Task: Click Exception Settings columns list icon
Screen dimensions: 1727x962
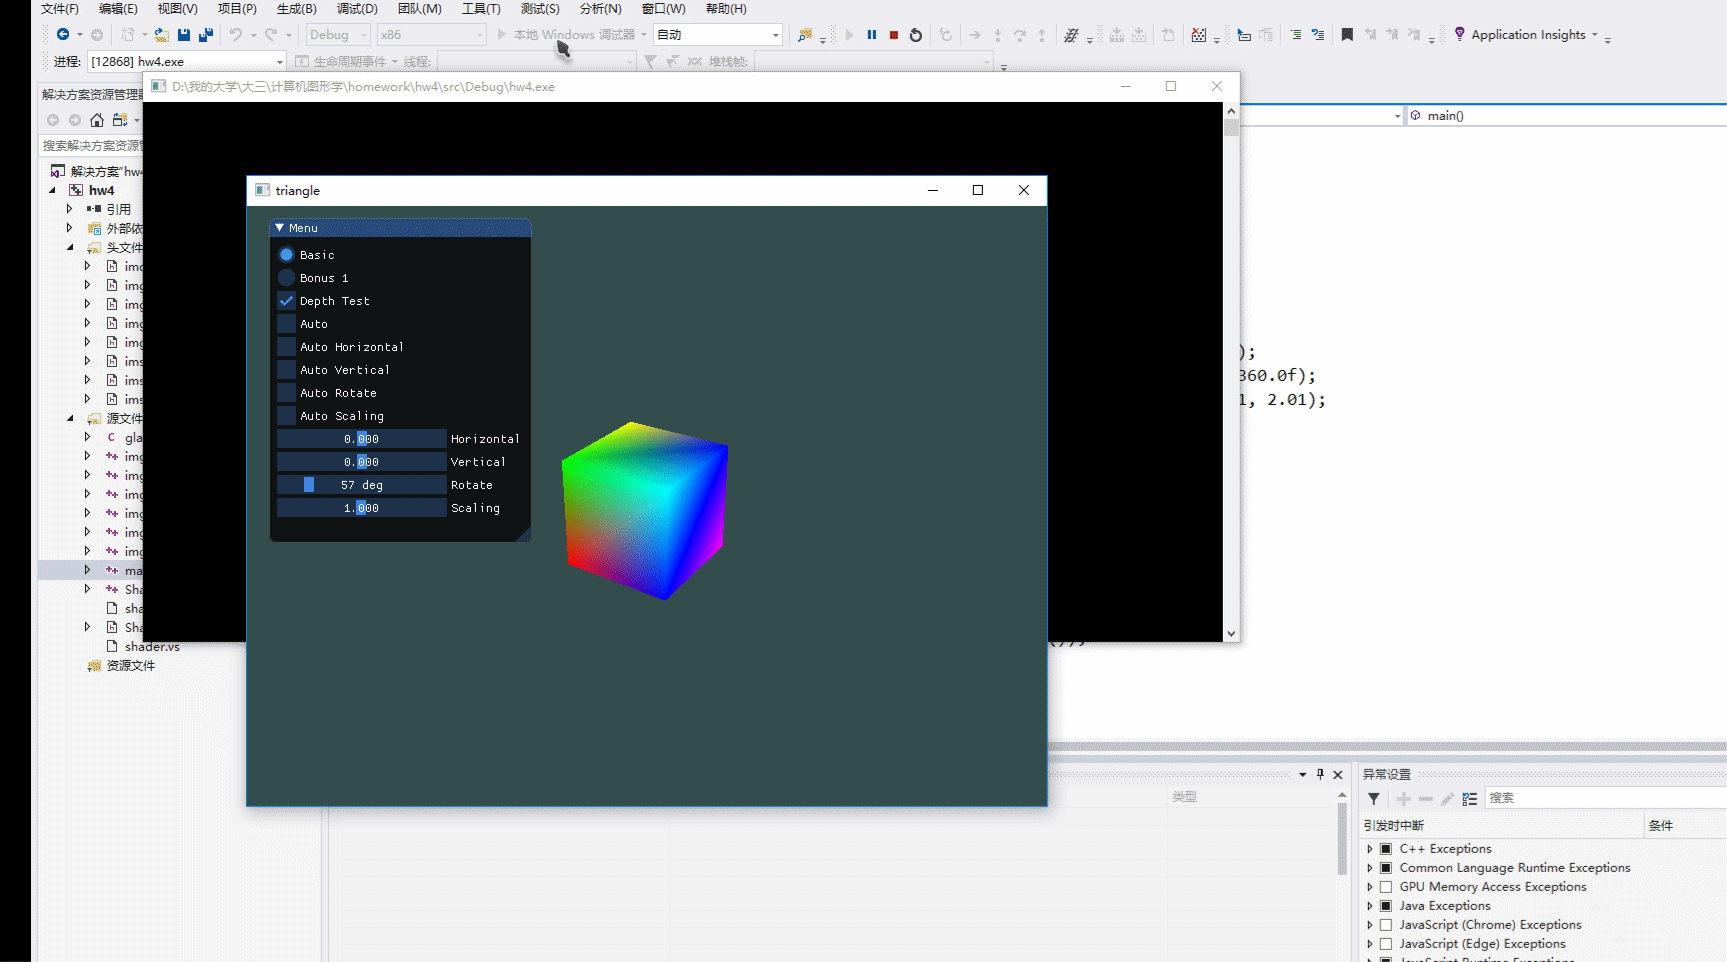Action: coord(1470,799)
